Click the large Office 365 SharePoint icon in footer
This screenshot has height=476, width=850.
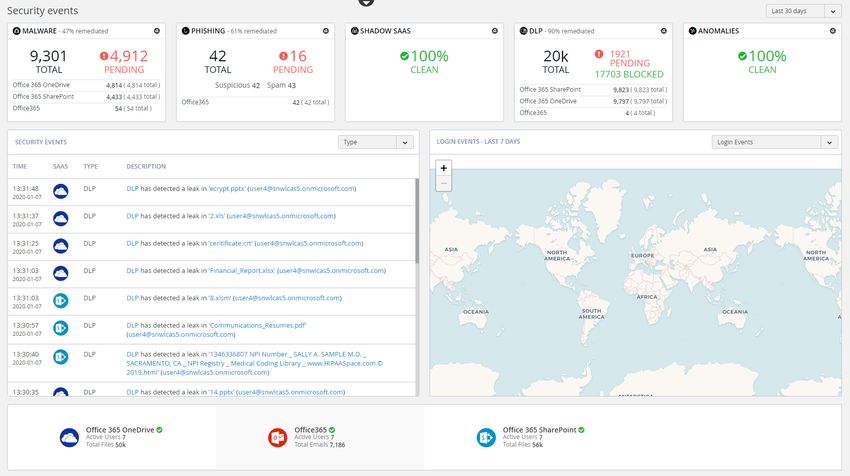pyautogui.click(x=486, y=438)
